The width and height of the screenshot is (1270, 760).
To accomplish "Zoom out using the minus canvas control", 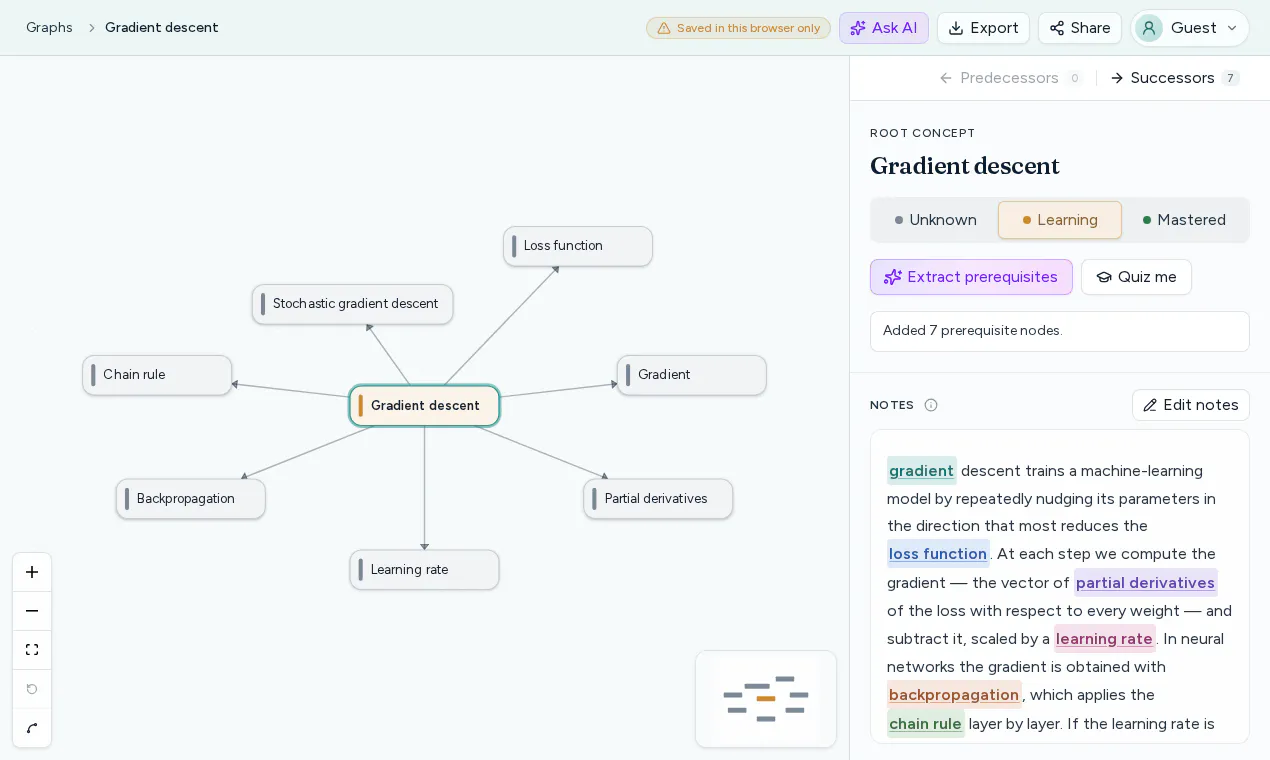I will 32,611.
